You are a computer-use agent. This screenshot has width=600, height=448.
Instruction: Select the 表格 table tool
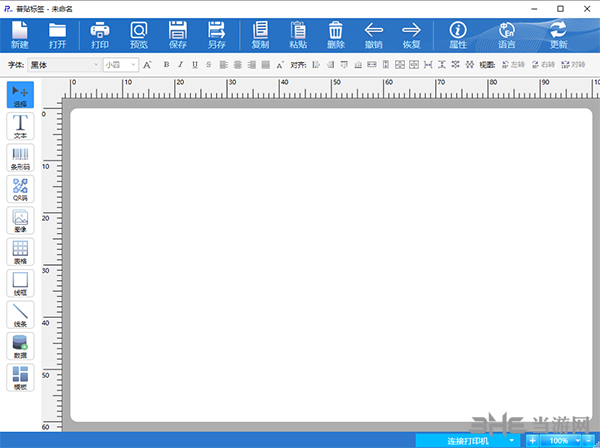pos(20,252)
